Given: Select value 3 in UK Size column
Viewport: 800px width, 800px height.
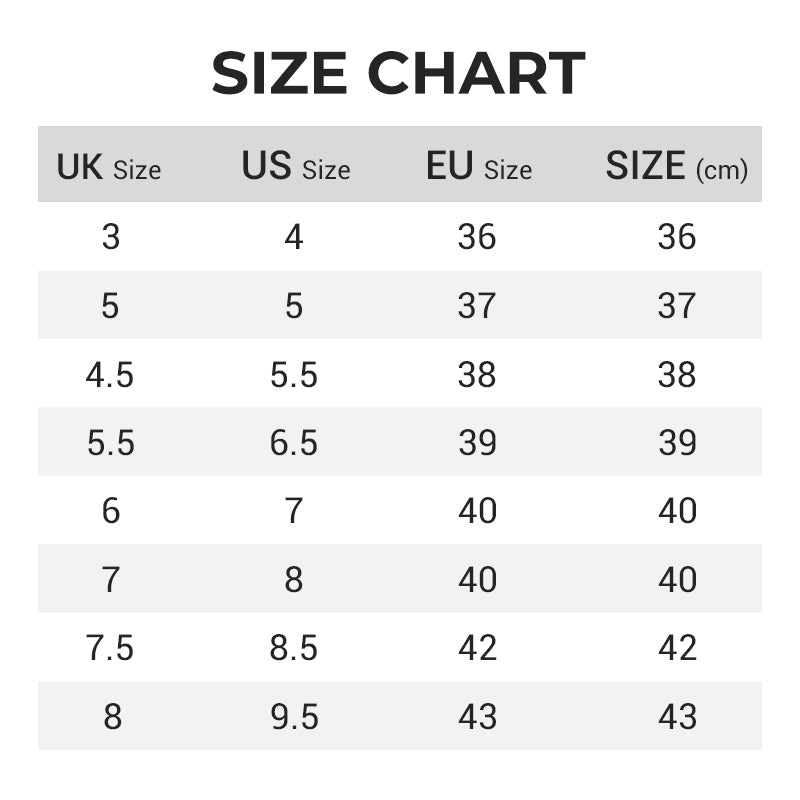Looking at the screenshot, I should click(x=110, y=237).
